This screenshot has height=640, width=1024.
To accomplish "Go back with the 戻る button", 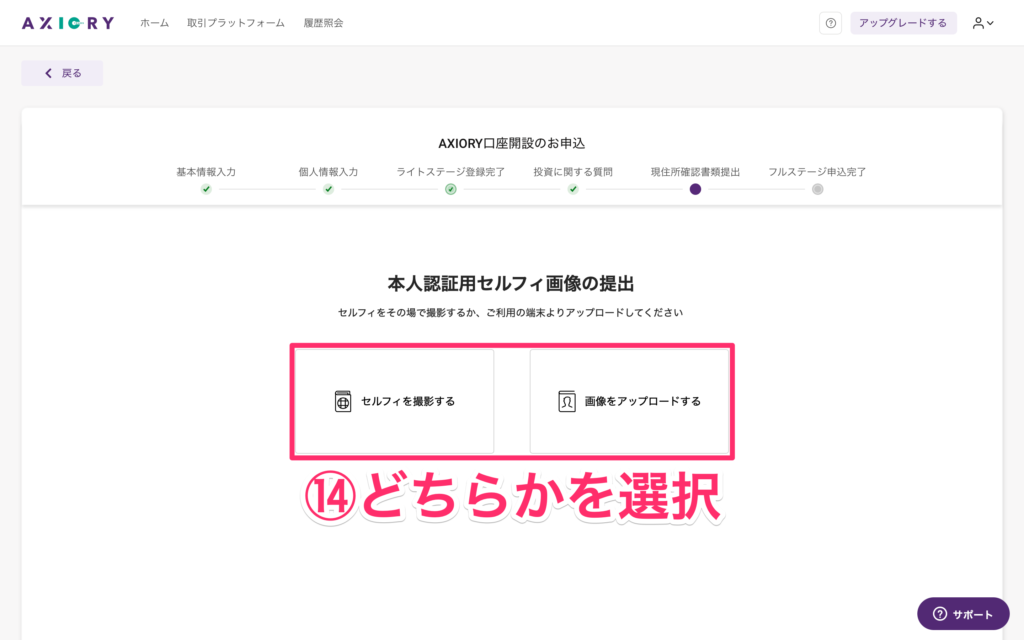I will click(62, 73).
